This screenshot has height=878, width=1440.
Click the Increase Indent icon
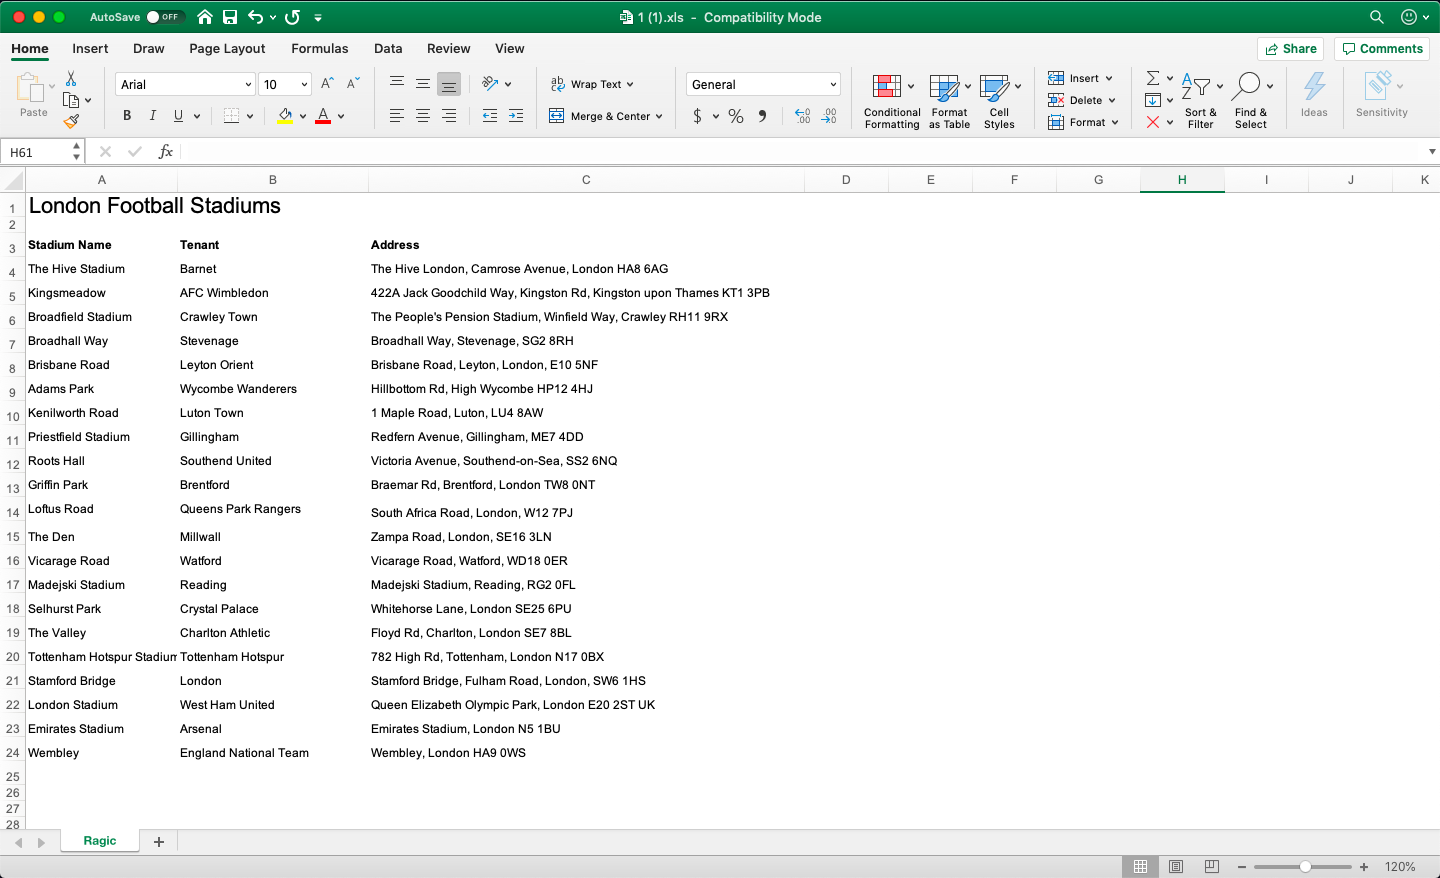(516, 116)
